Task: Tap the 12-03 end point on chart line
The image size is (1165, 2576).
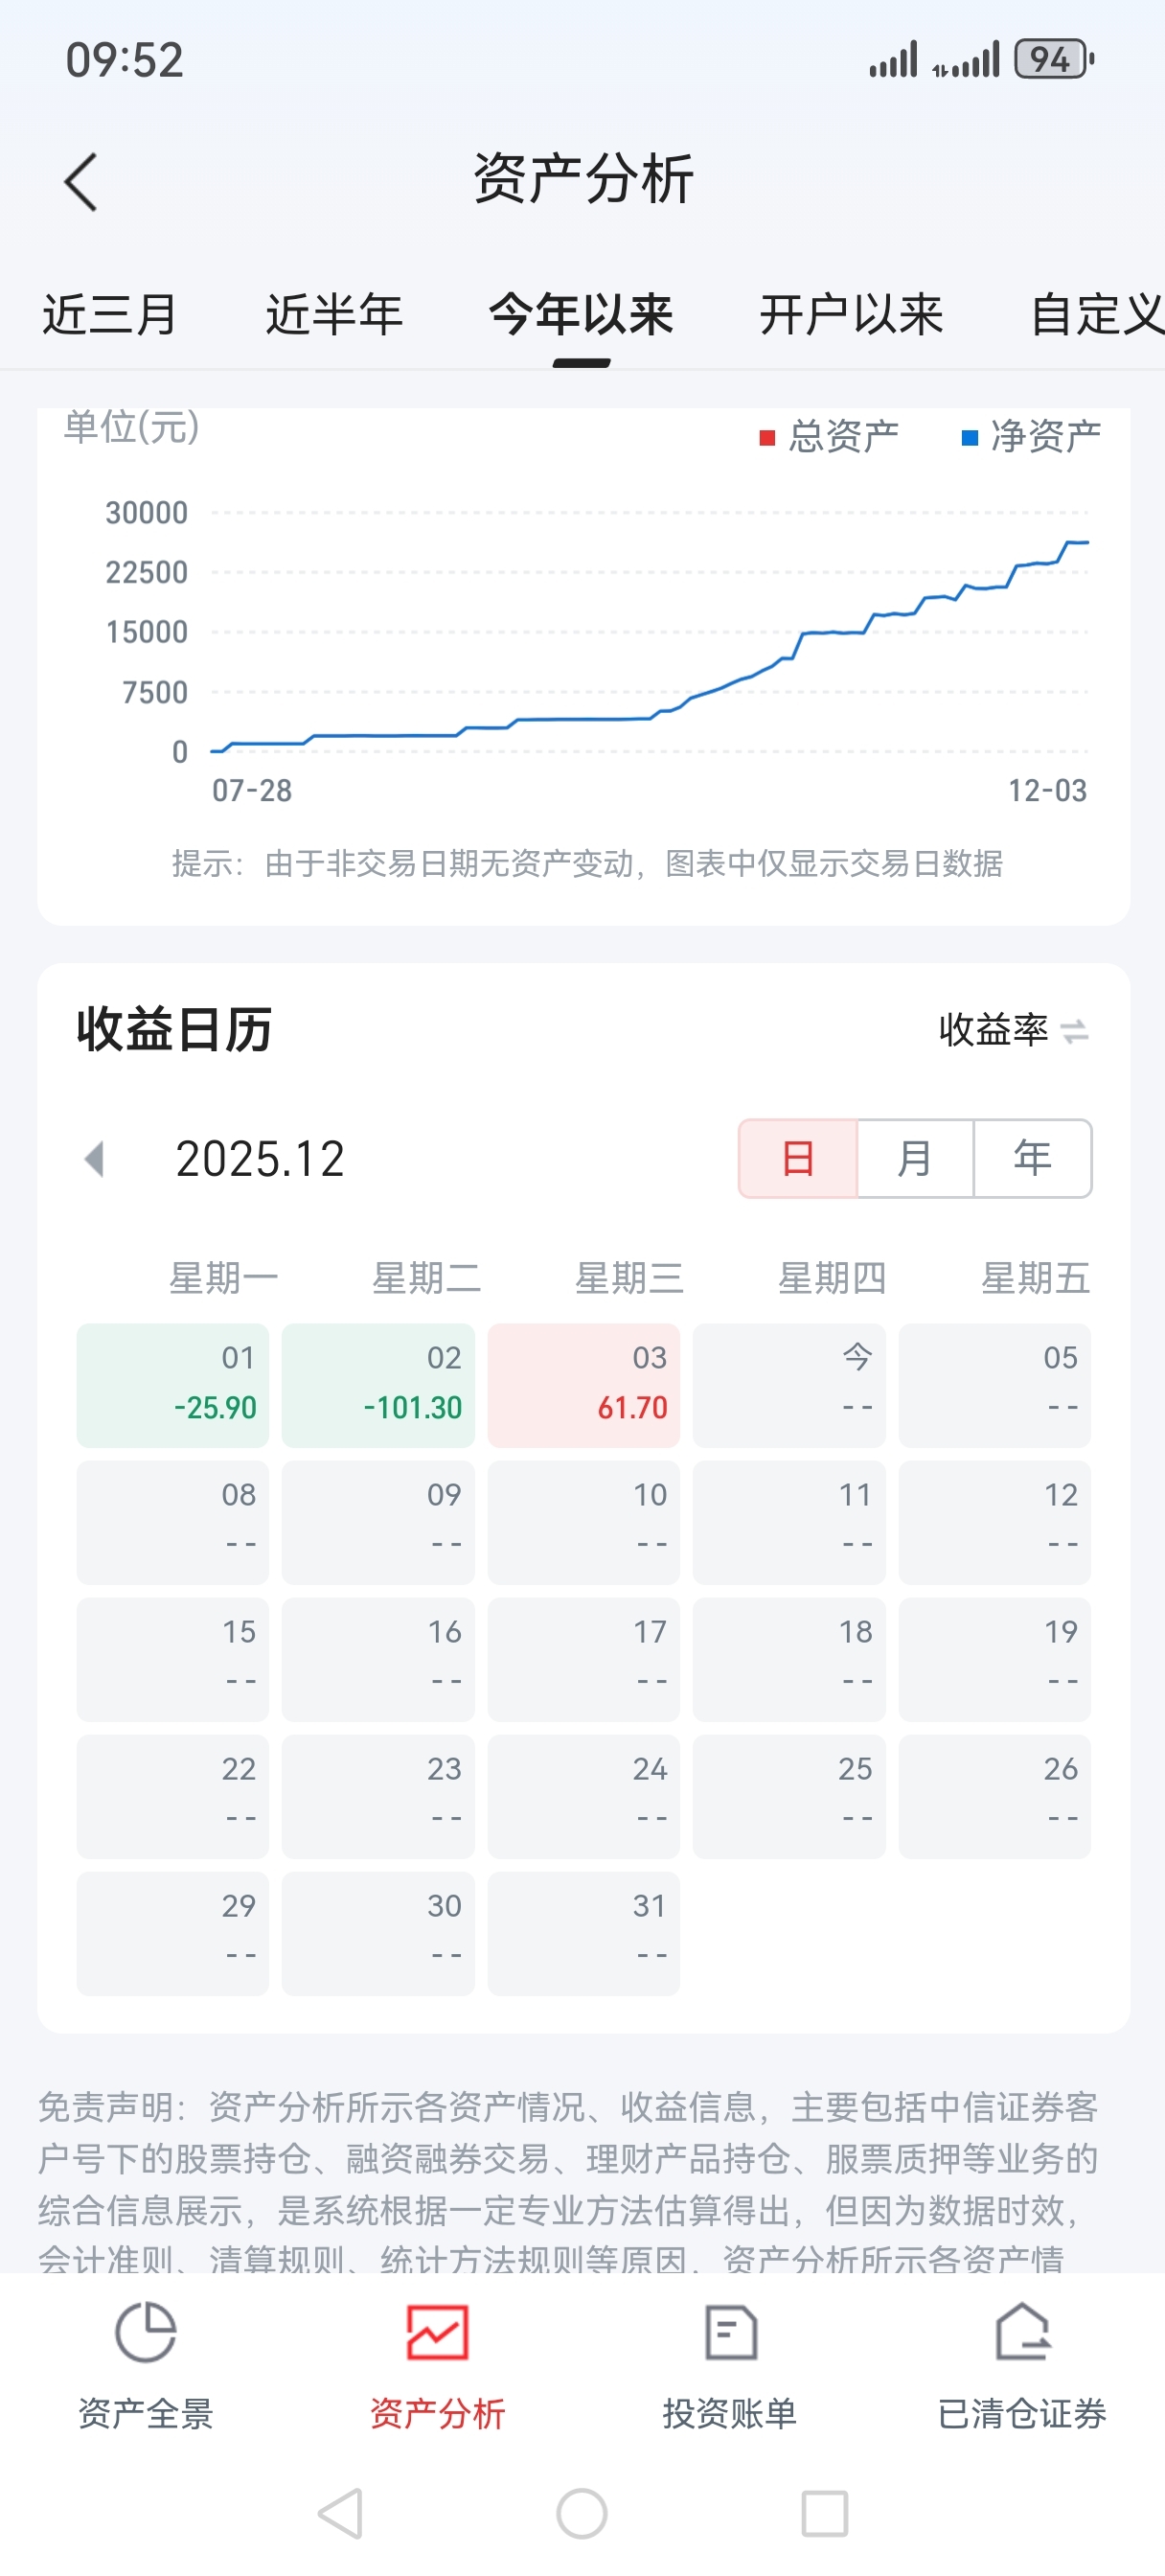Action: 1086,542
